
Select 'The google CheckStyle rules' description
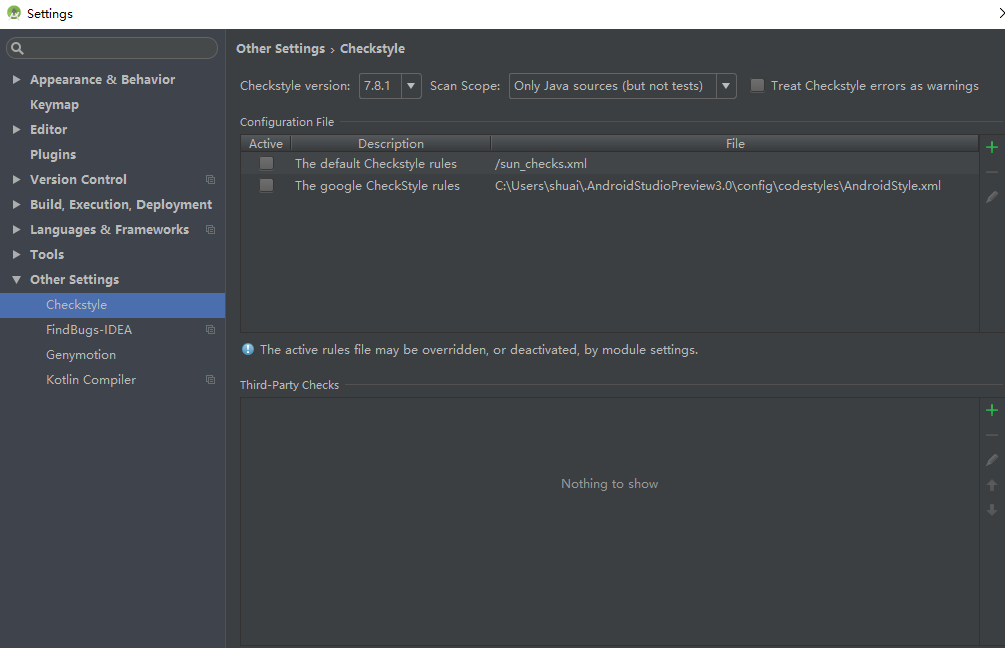(377, 186)
